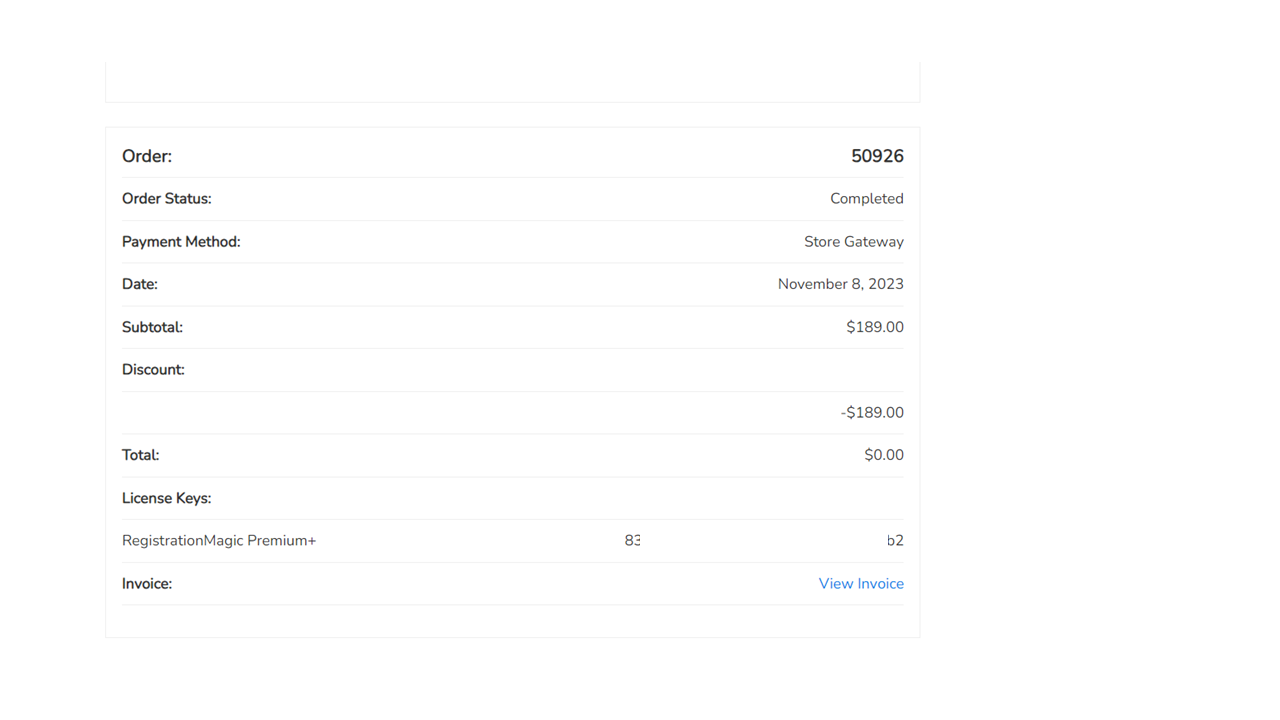Select the Completed order status text
1280x720 pixels.
[x=866, y=199]
